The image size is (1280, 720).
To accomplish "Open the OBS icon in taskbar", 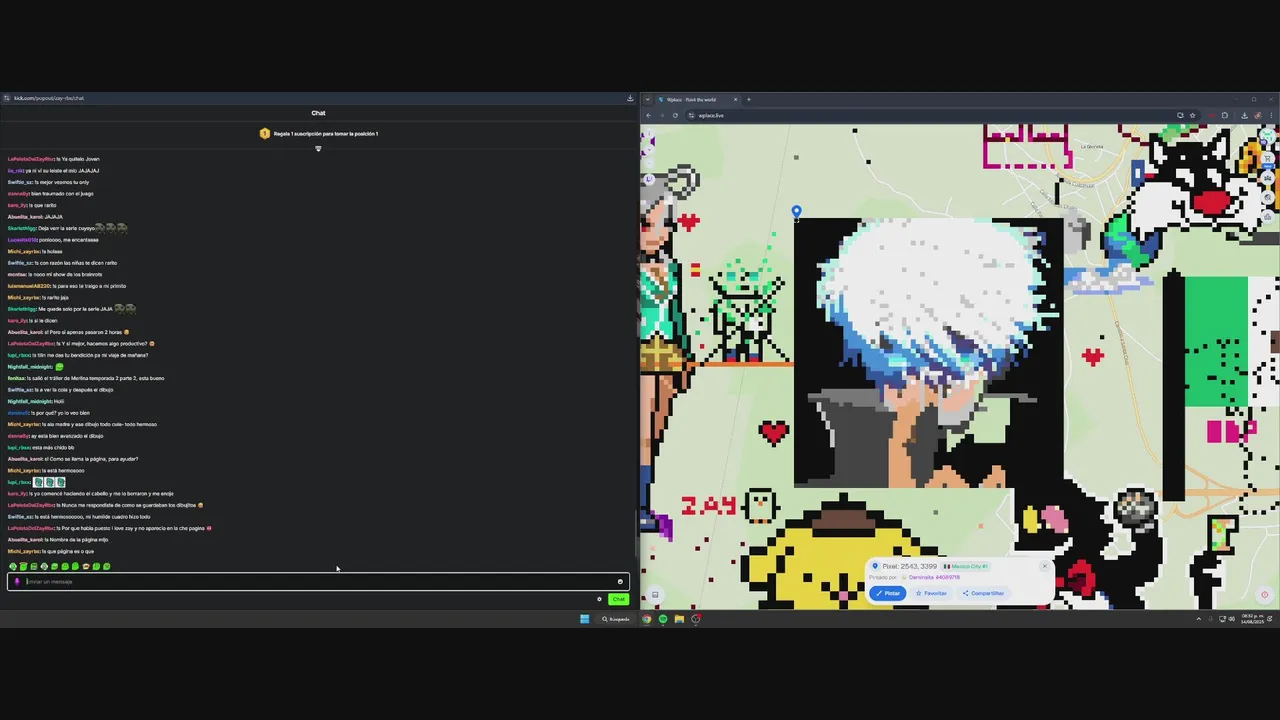I will 696,619.
